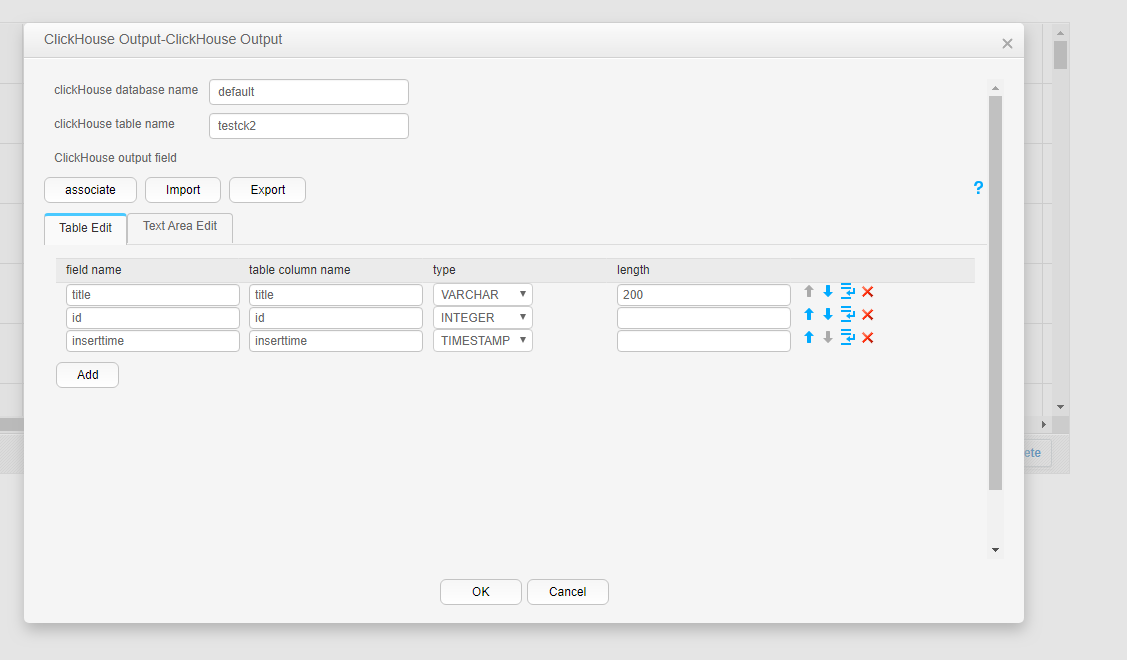Click the background page scrollbar's down arrow
This screenshot has width=1127, height=660.
[1060, 407]
